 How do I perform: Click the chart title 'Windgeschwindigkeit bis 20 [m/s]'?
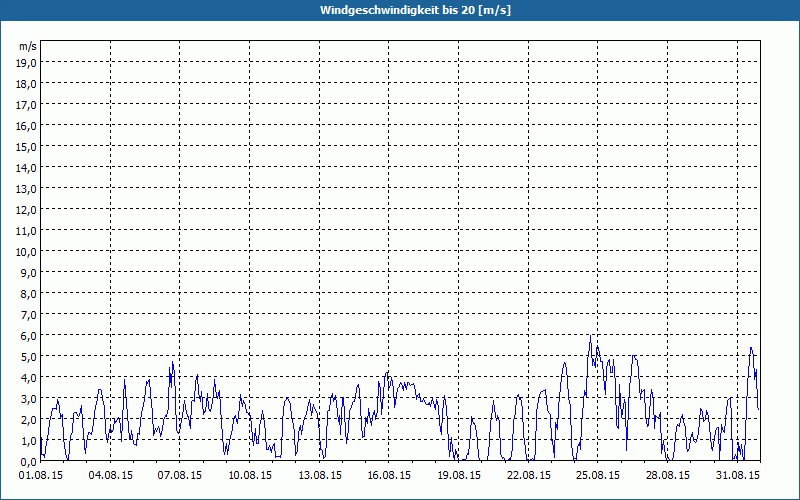tap(415, 10)
